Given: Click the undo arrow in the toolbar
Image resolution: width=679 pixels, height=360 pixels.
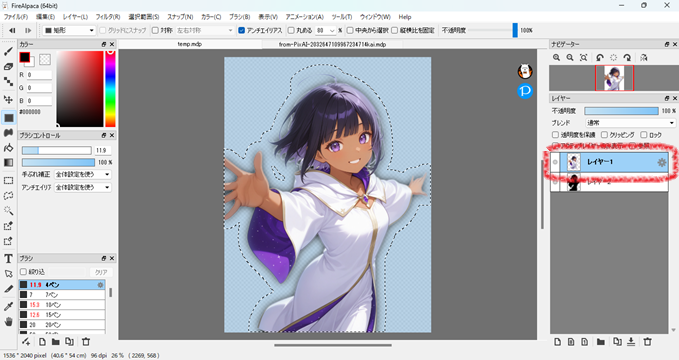Looking at the screenshot, I should click(x=12, y=30).
